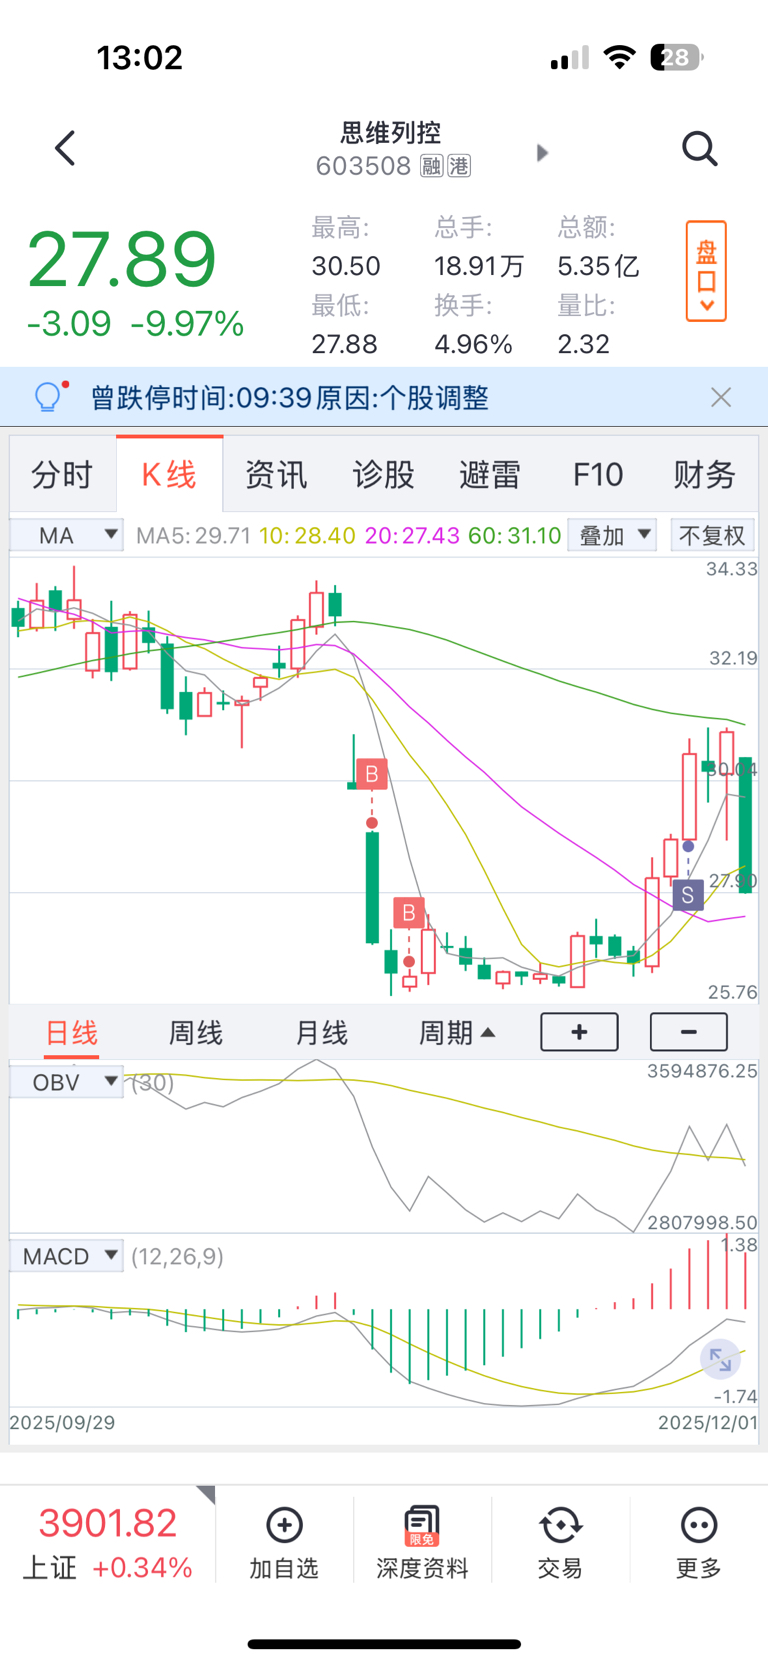The height and width of the screenshot is (1665, 769).
Task: Go to next stock with triangle arrow
Action: pos(542,153)
